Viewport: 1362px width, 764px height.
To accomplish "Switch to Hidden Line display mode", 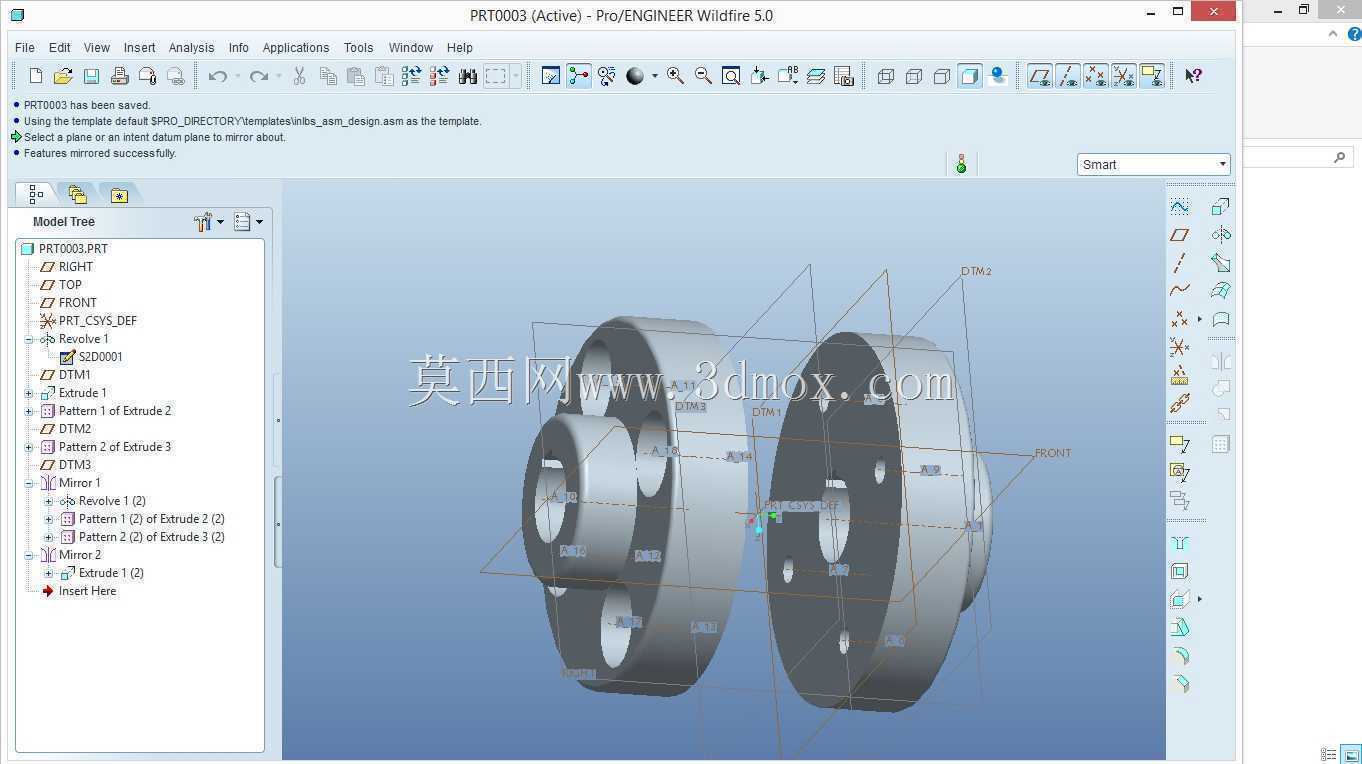I will [x=913, y=76].
